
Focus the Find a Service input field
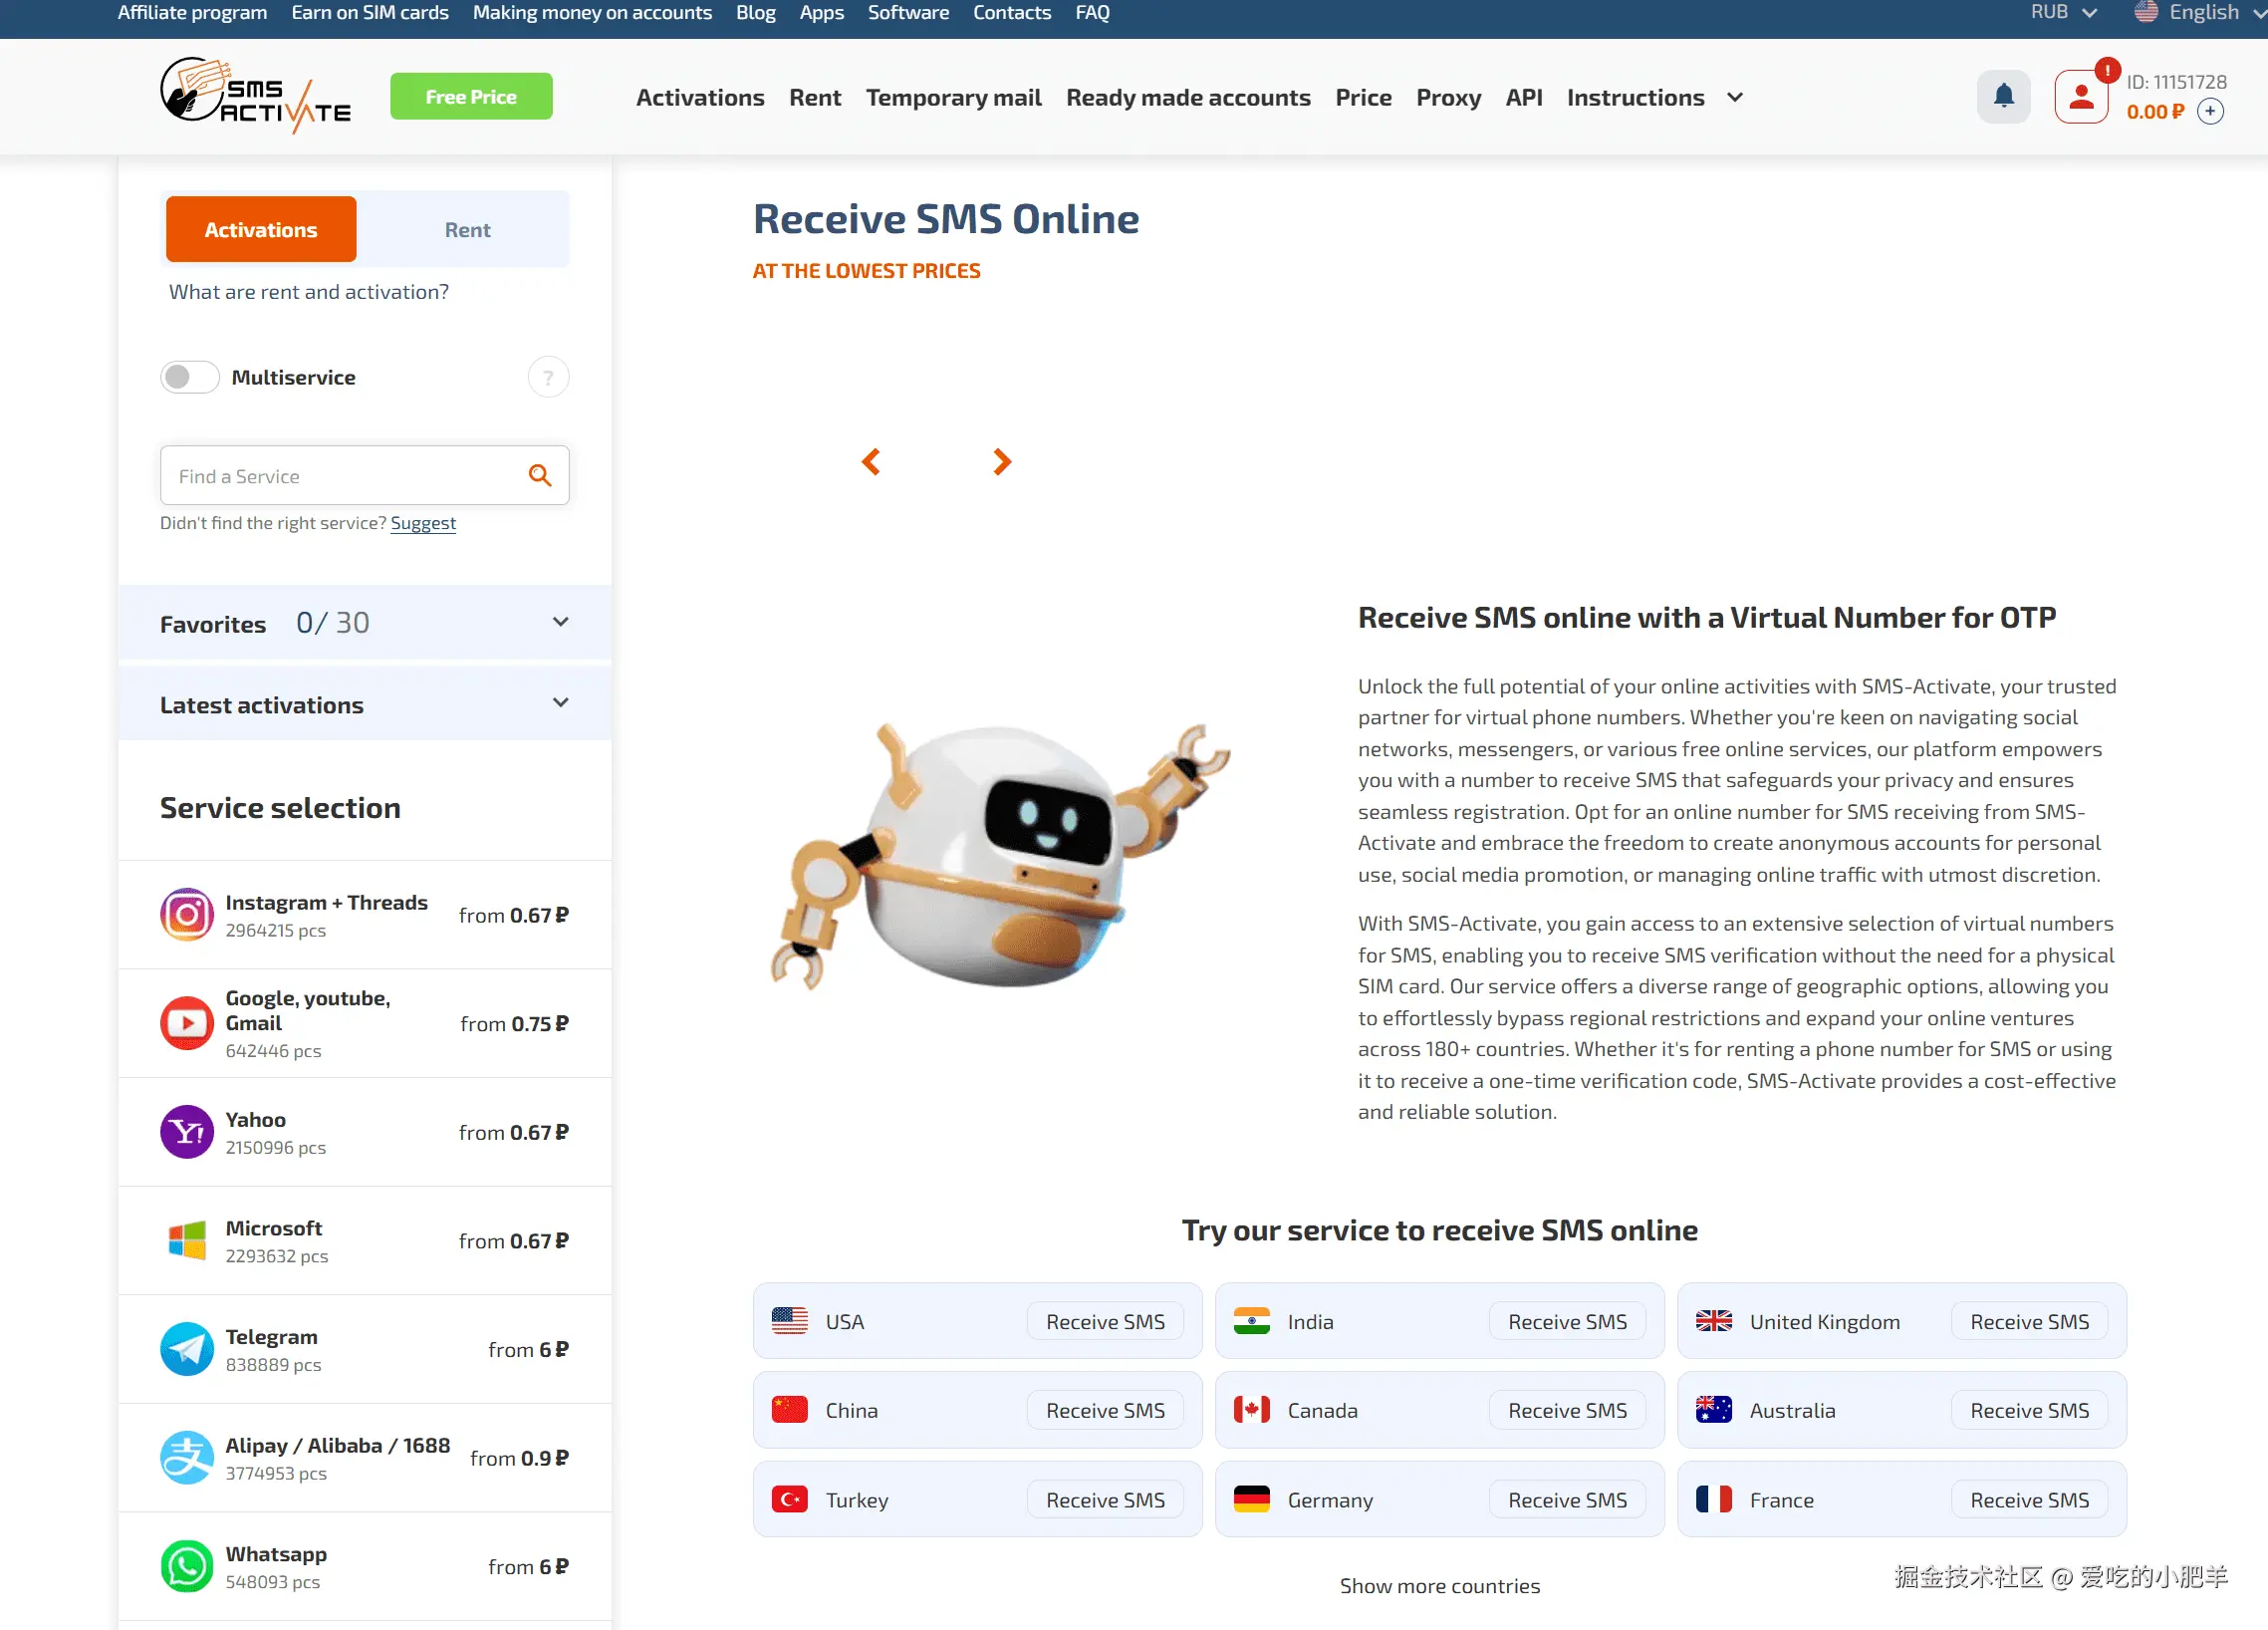click(340, 476)
